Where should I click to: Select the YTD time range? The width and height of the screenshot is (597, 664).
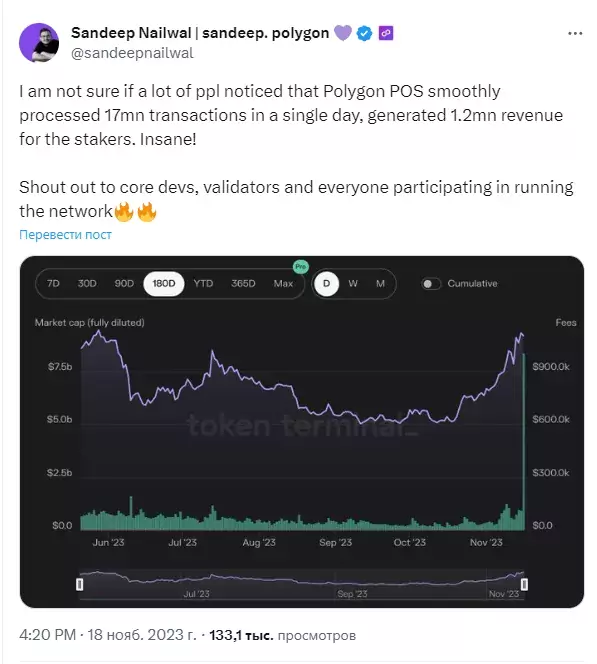click(203, 283)
